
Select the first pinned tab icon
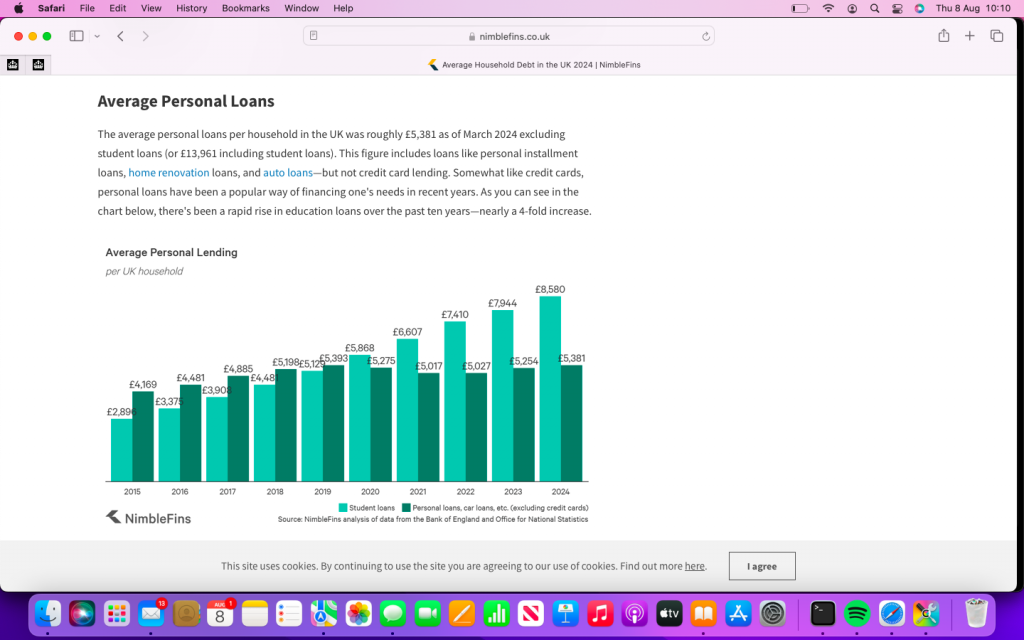(13, 65)
